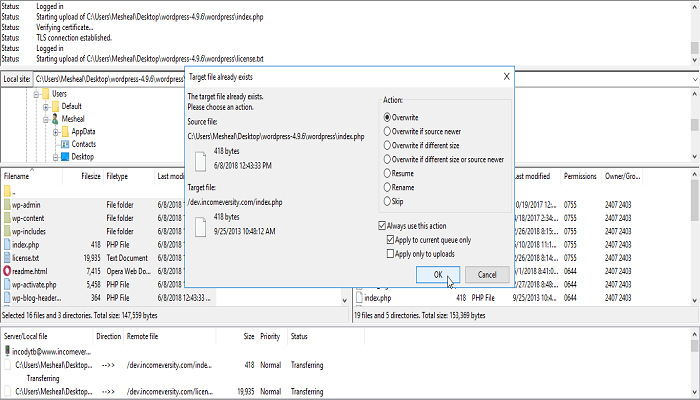This screenshot has width=700, height=400.
Task: Click the queue Status column header
Action: pos(326,337)
